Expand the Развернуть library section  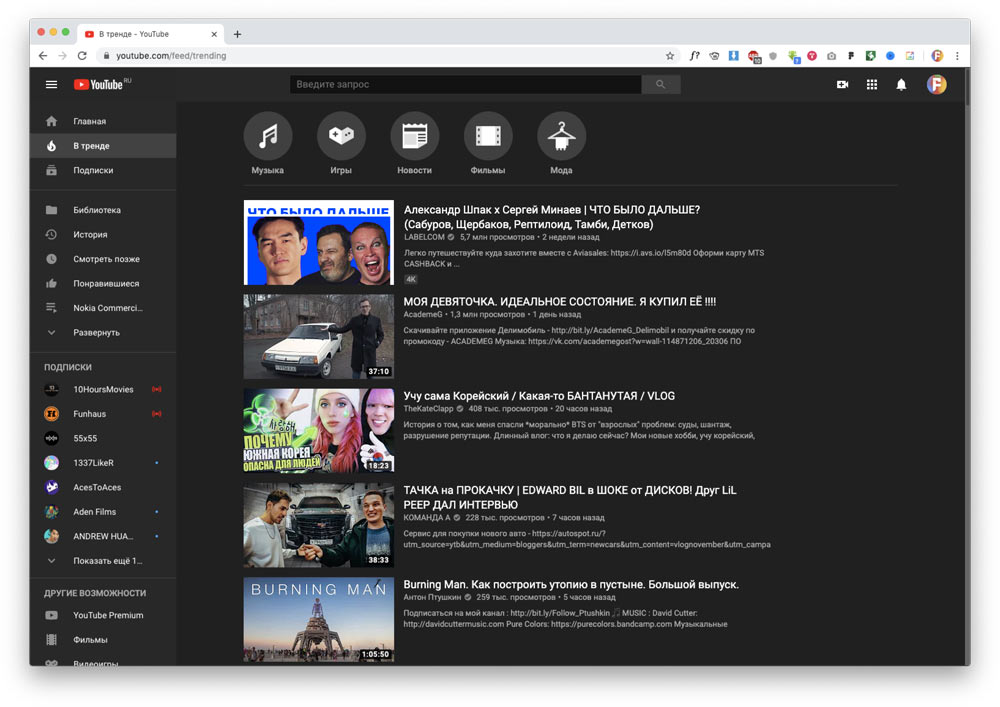click(x=96, y=332)
